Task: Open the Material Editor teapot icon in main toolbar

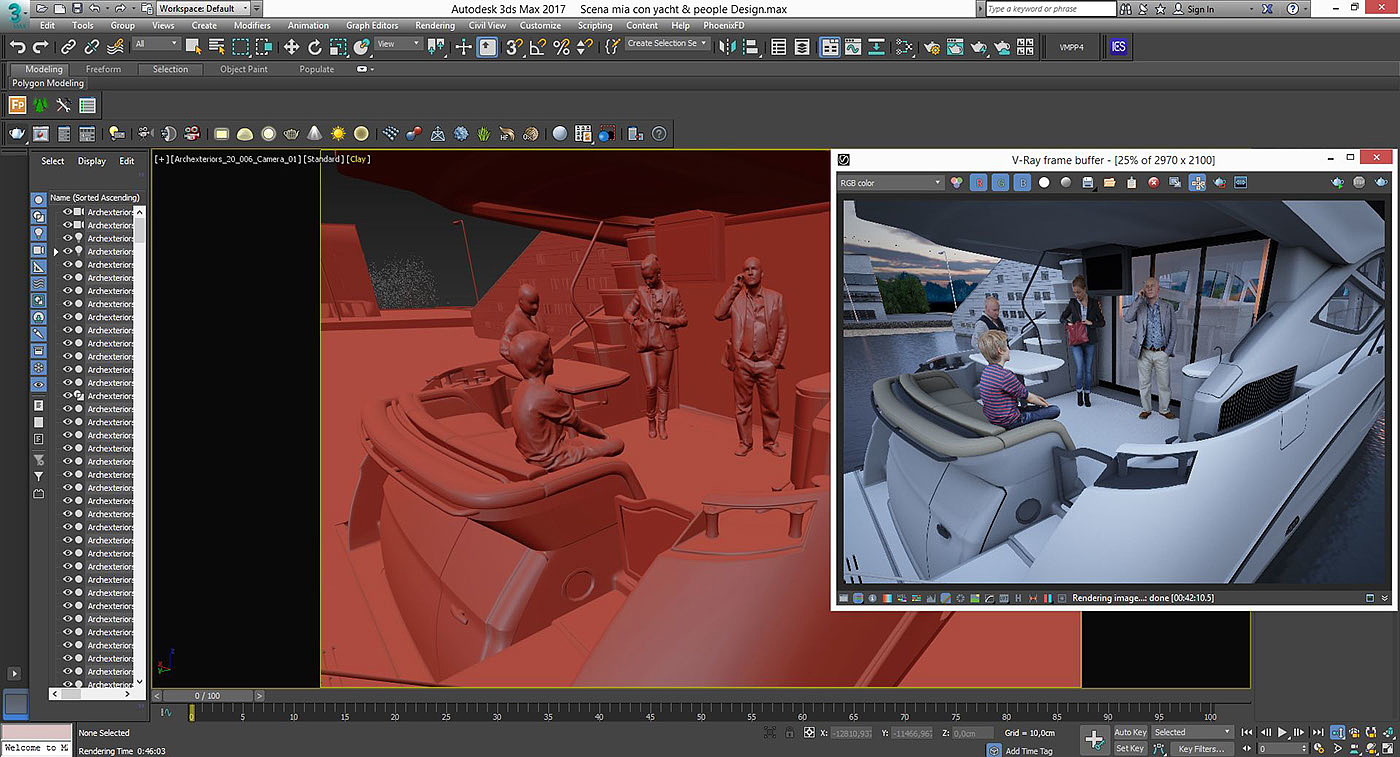Action: (x=932, y=47)
